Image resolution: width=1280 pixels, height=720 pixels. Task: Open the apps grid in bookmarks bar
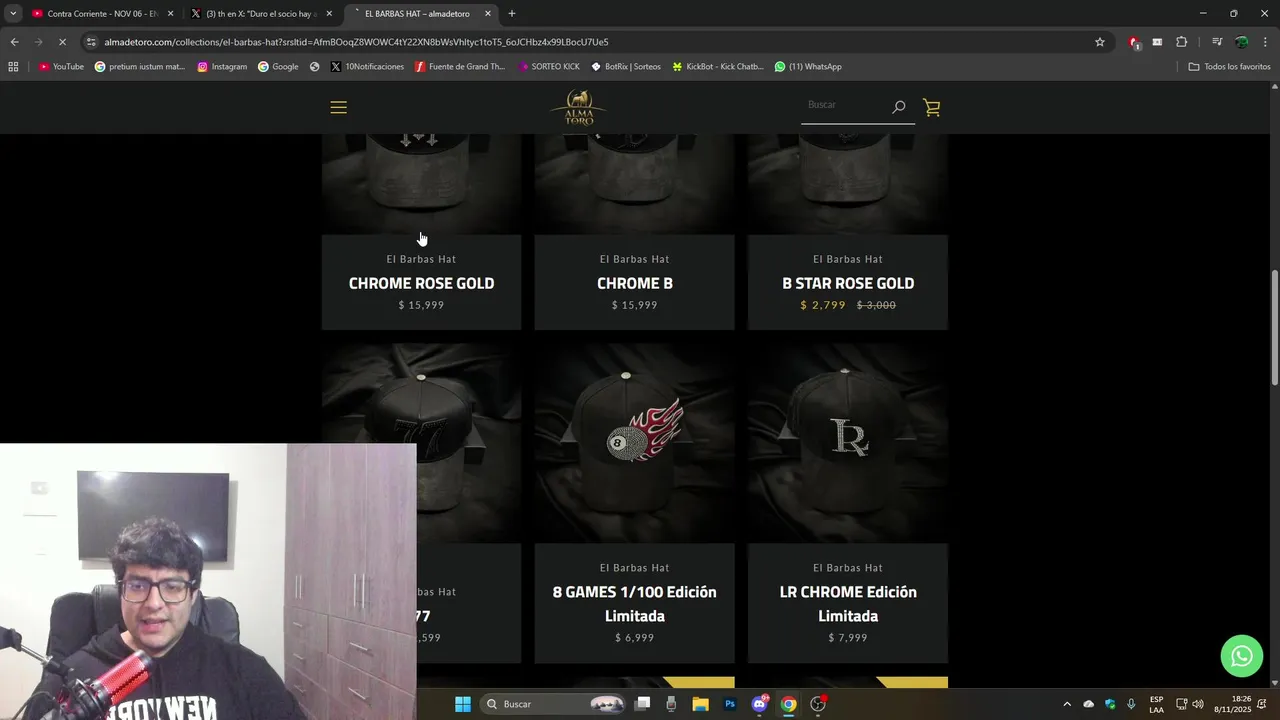click(13, 67)
